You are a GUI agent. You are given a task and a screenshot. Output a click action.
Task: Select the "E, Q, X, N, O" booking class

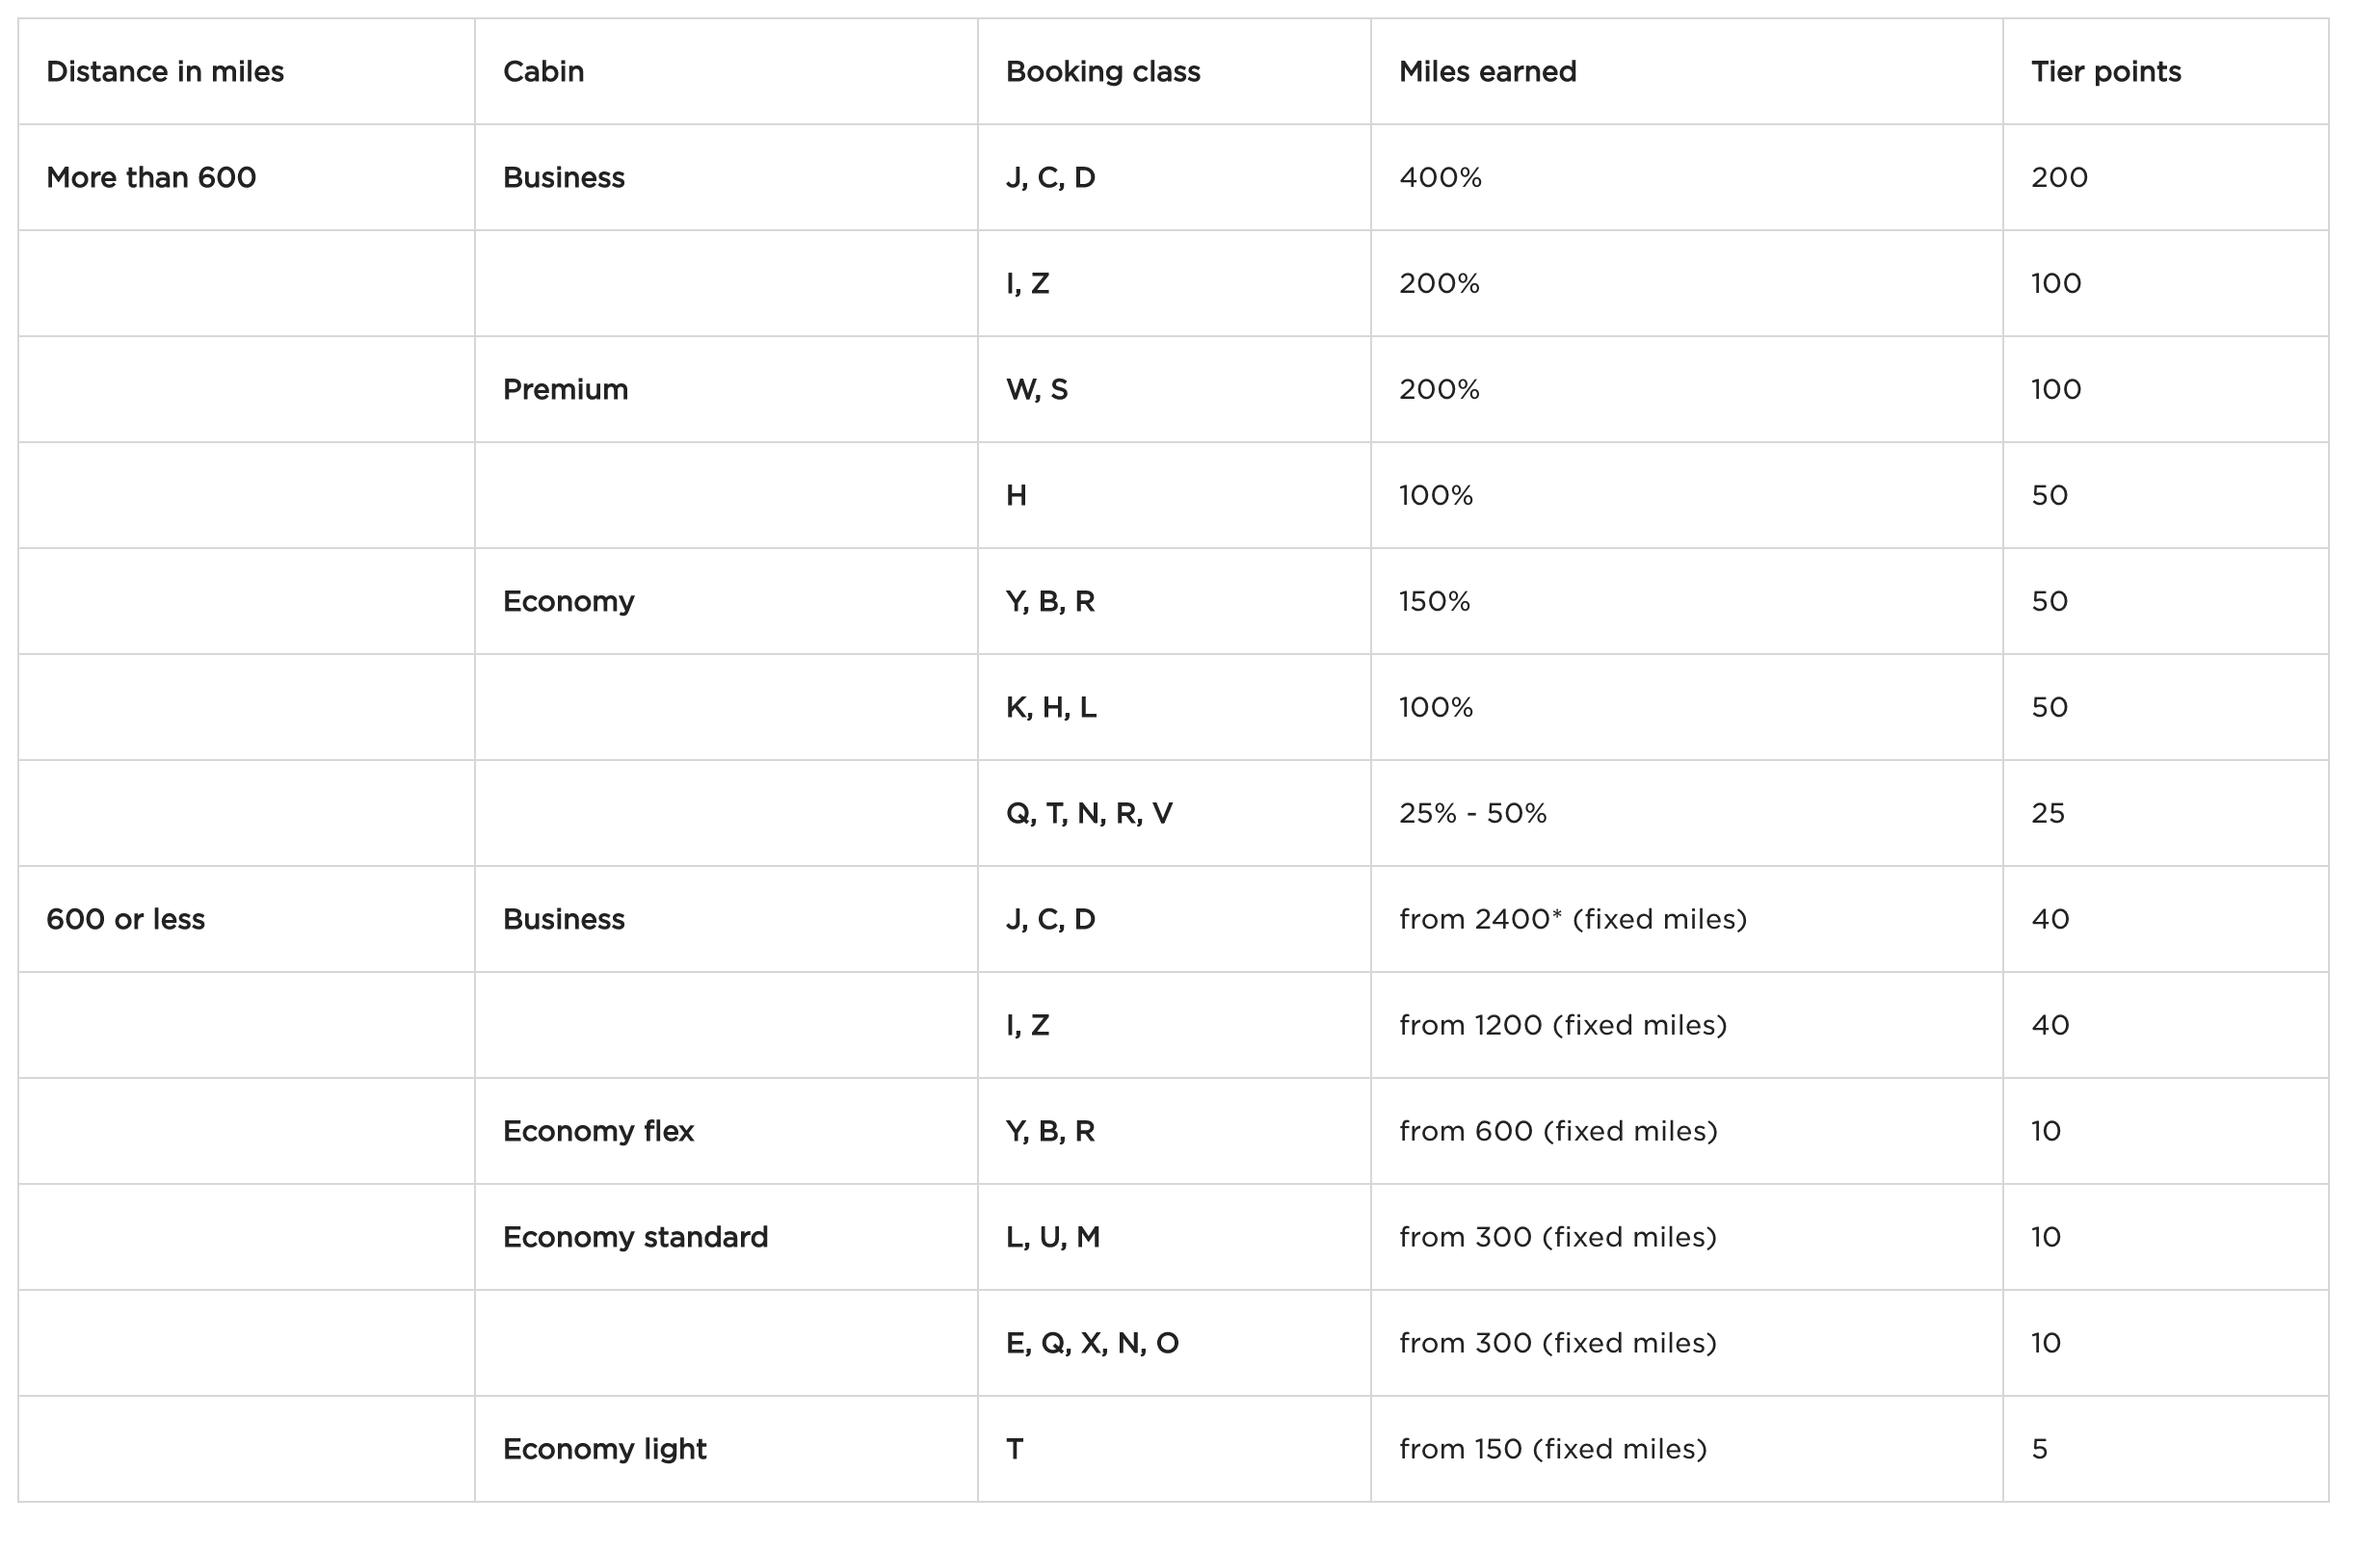coord(1092,1344)
